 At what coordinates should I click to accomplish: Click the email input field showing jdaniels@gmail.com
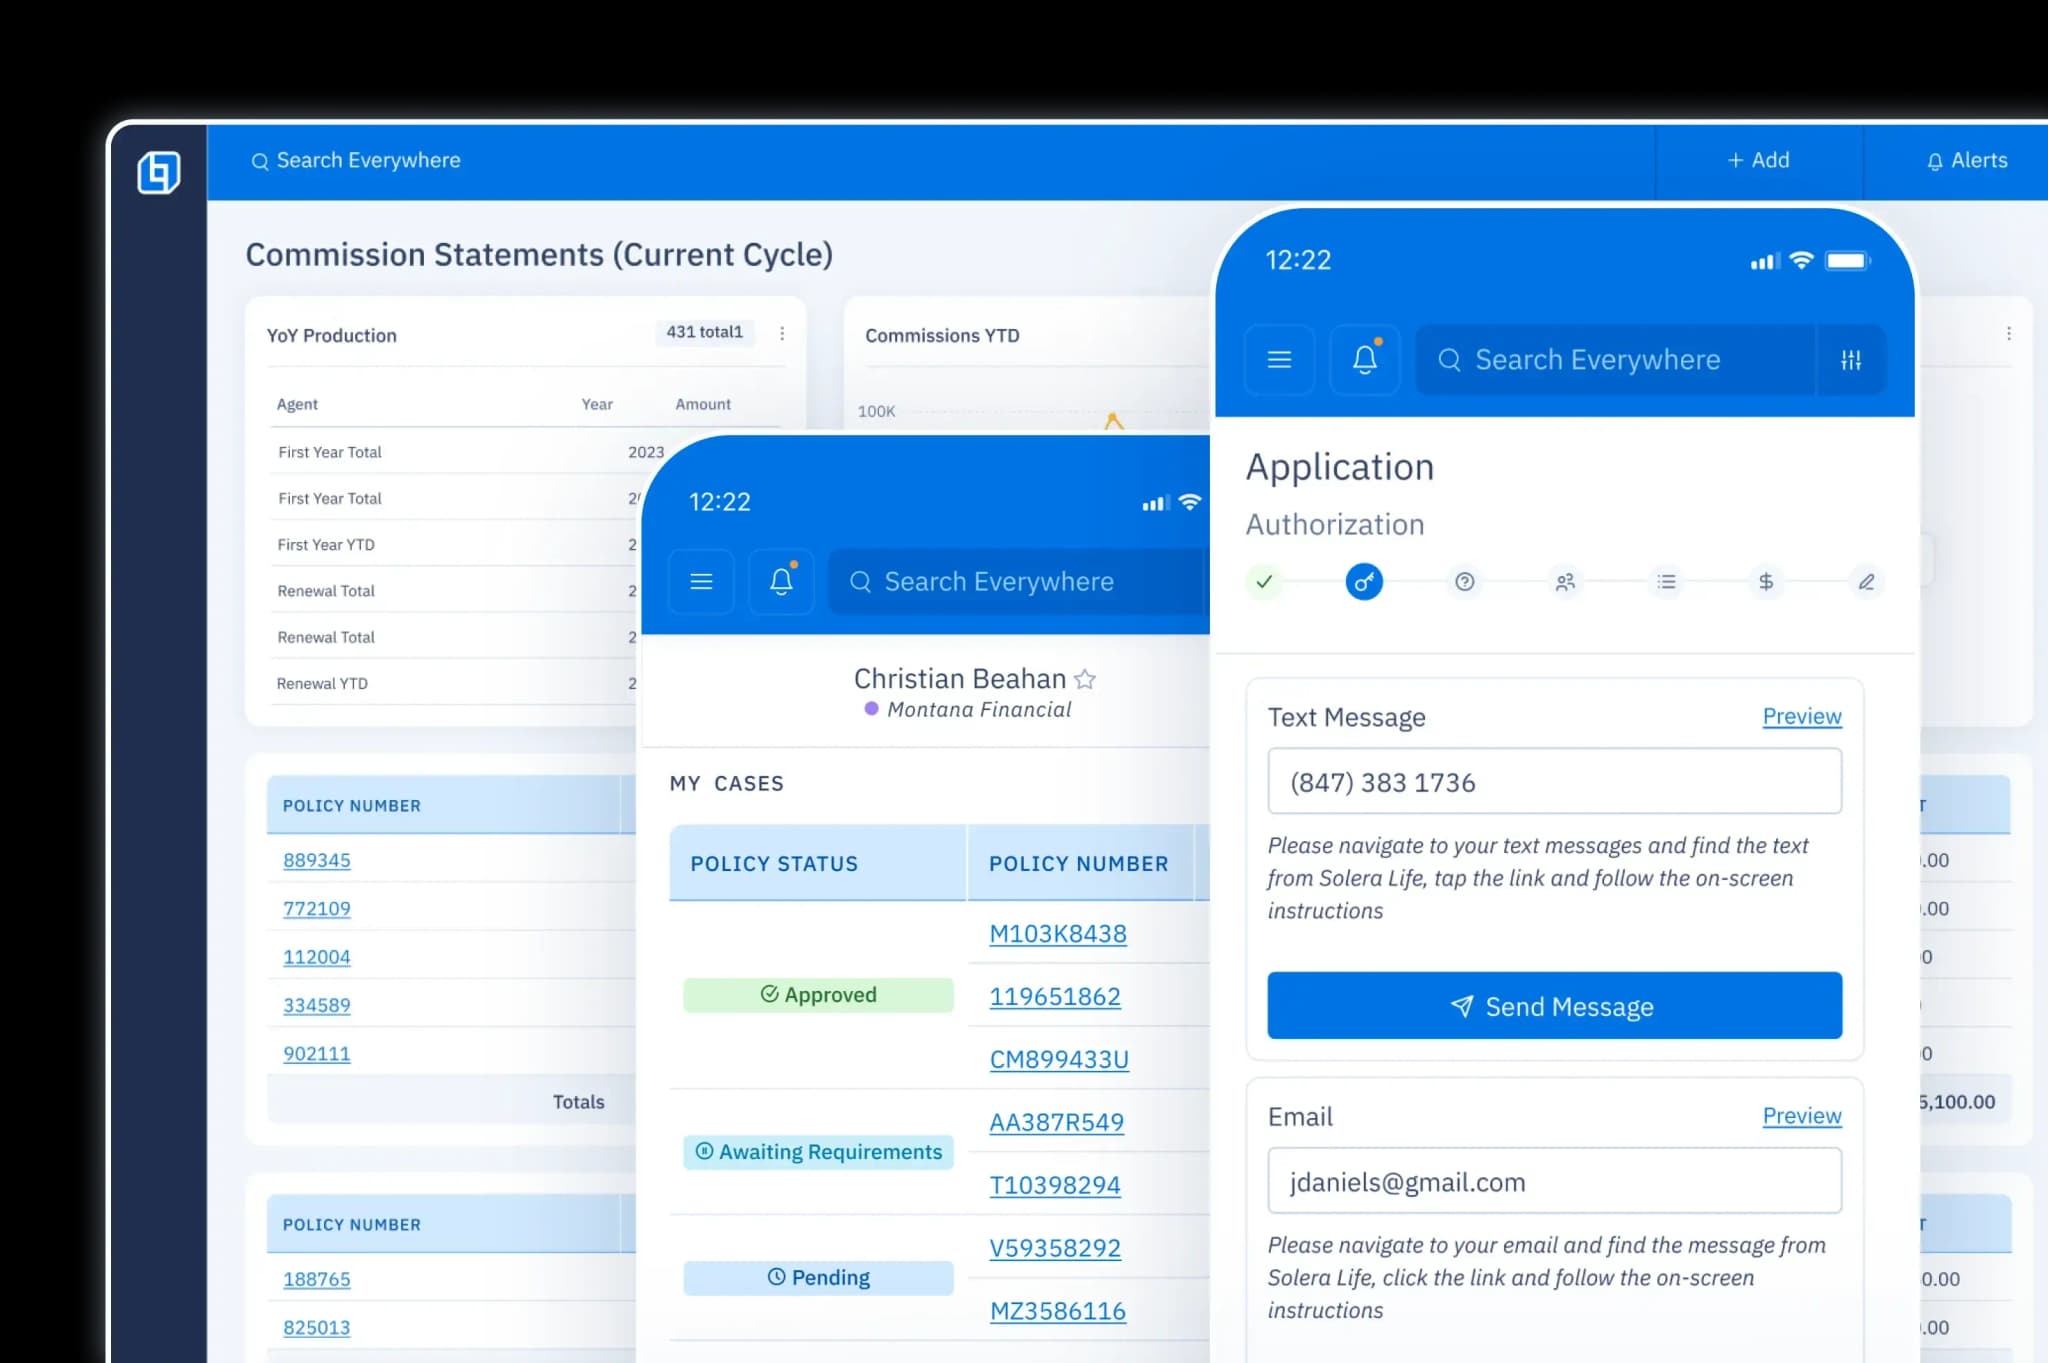[1553, 1181]
